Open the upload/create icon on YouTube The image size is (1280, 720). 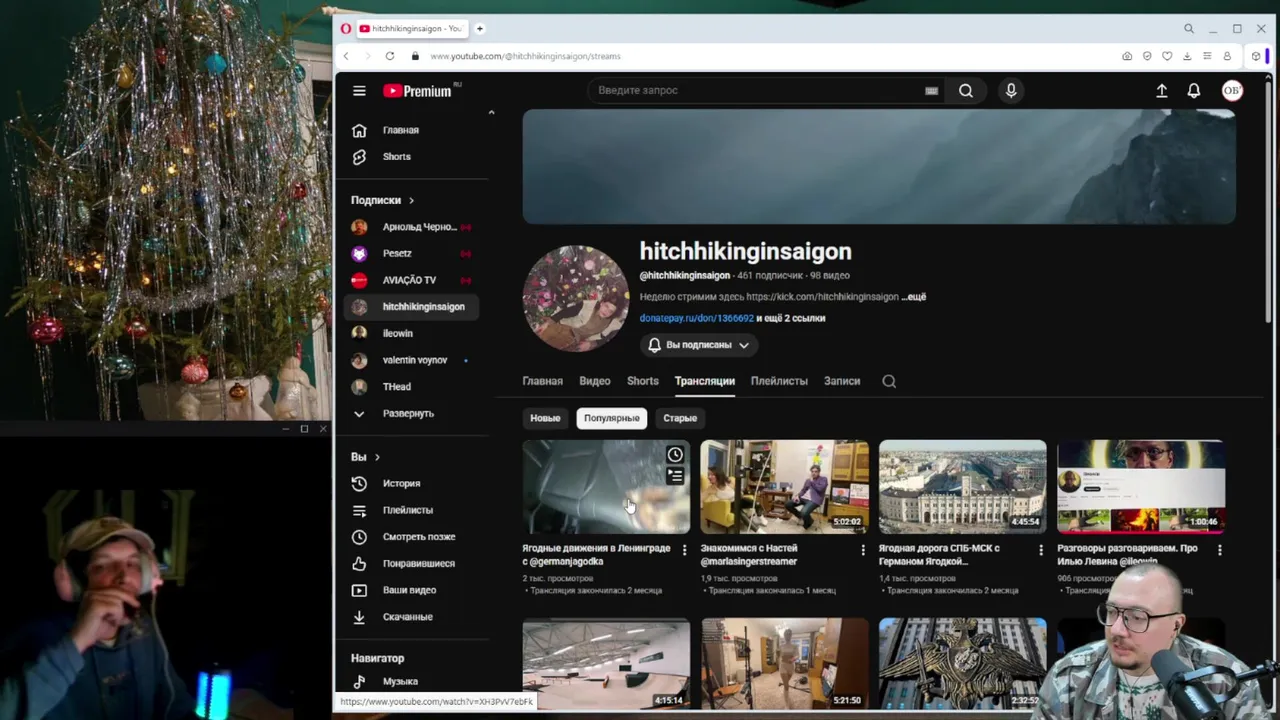tap(1162, 91)
